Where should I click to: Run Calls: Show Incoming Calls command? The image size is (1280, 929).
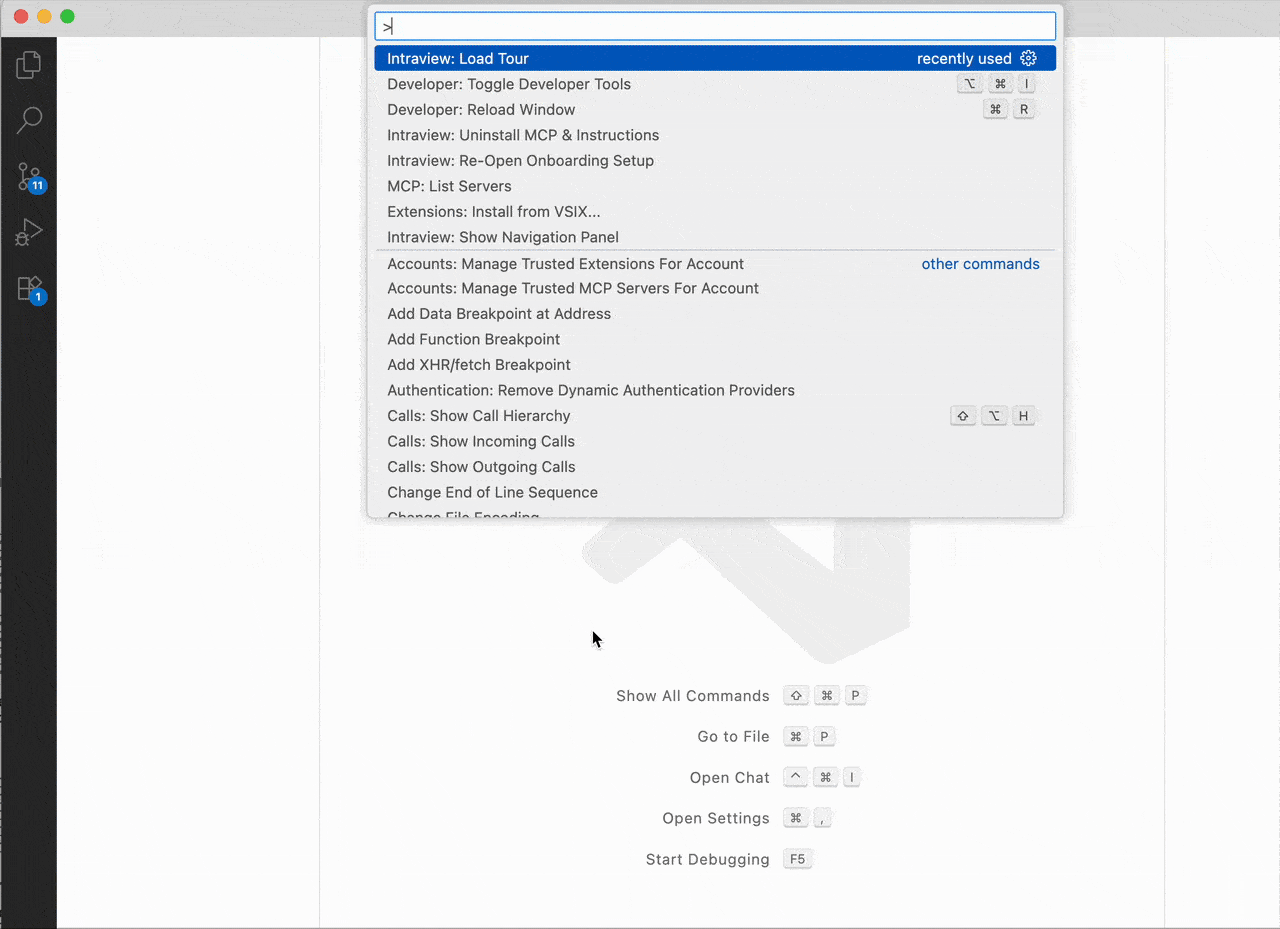coord(715,442)
